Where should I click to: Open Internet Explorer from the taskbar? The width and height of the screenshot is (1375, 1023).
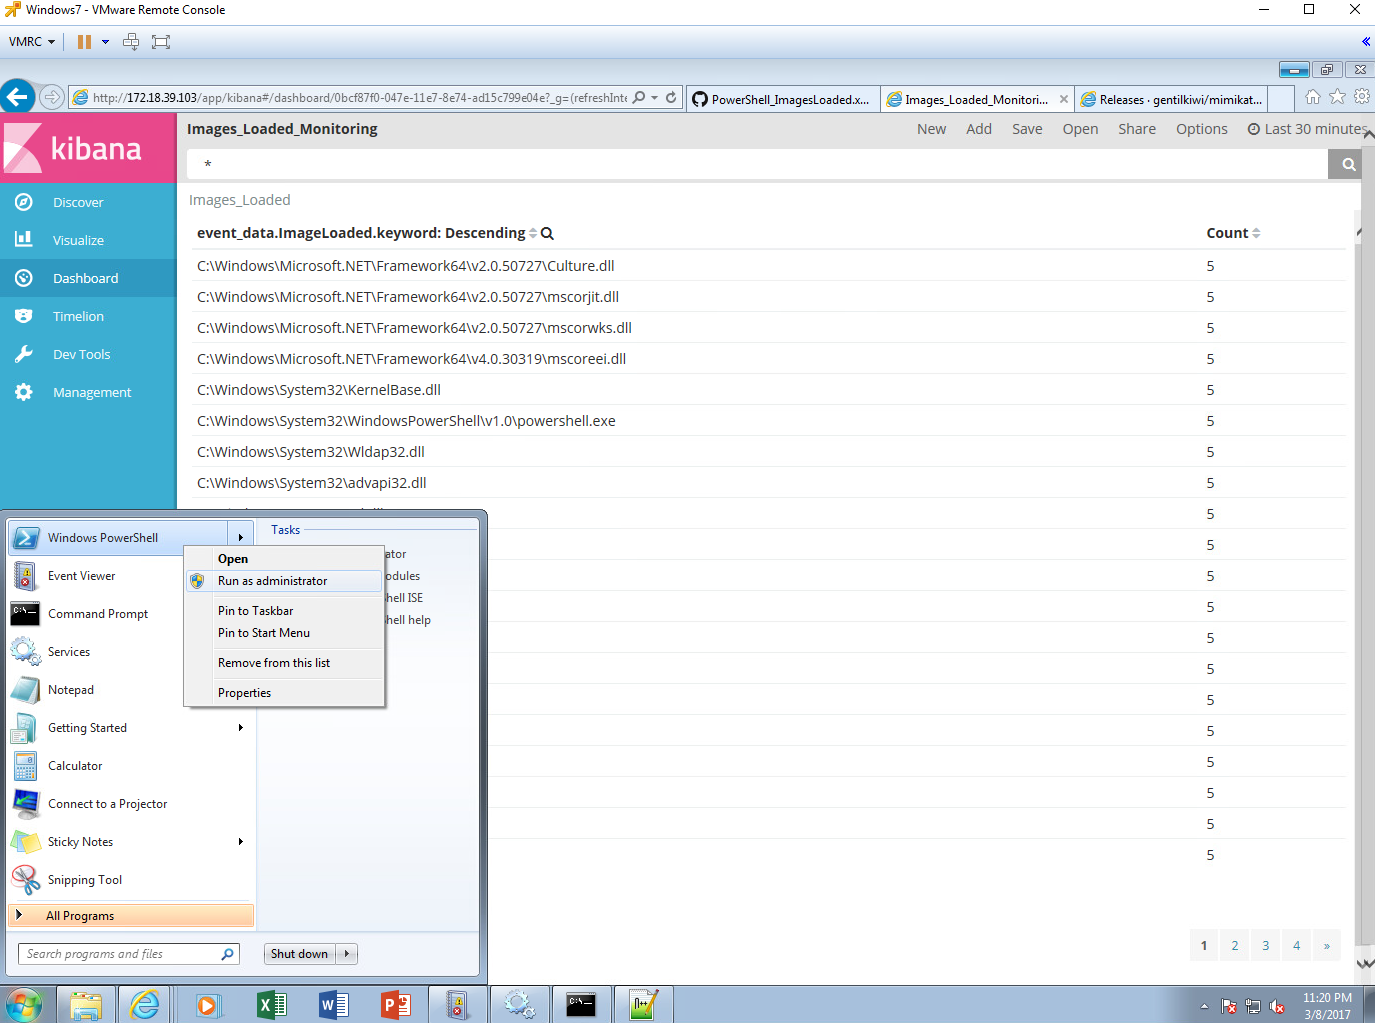click(x=145, y=1004)
